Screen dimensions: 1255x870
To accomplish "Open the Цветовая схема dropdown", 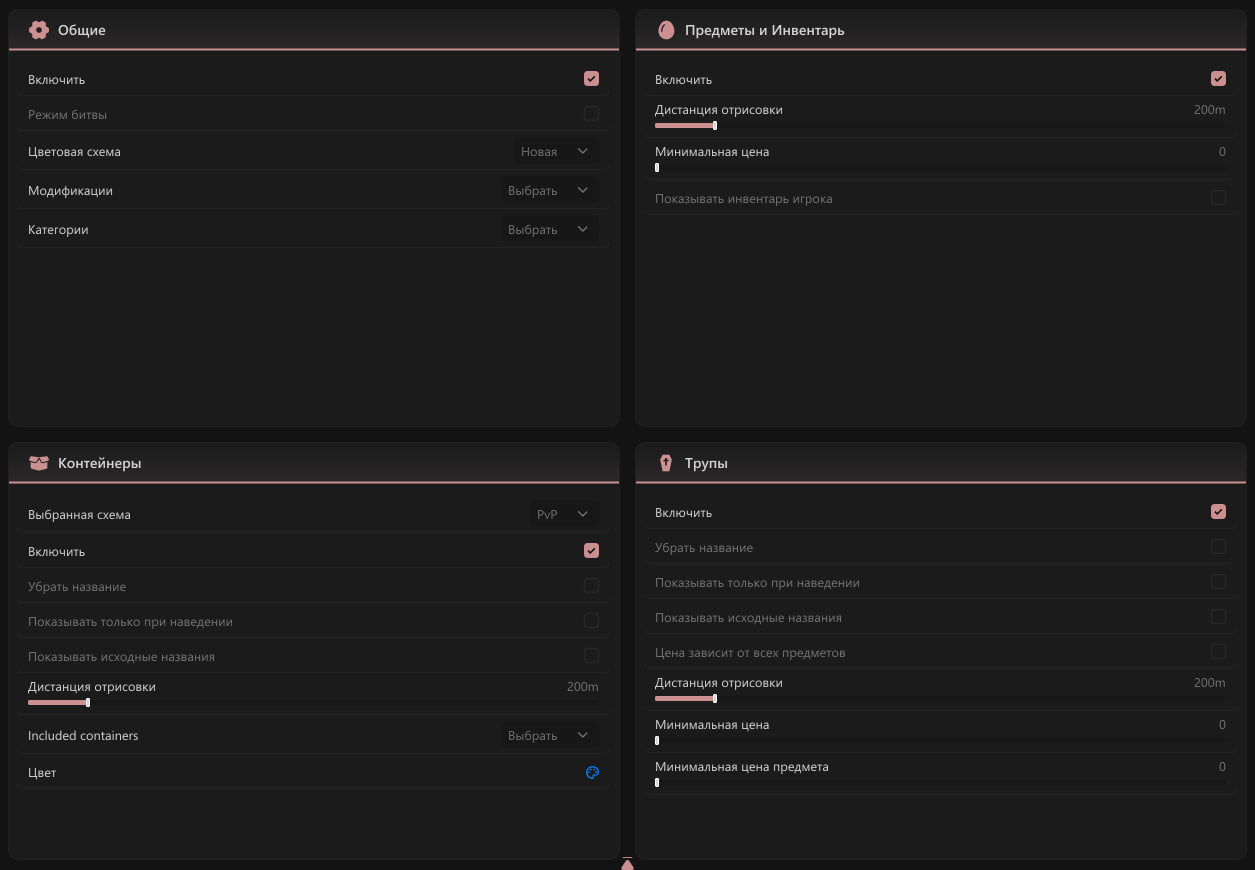I will tap(556, 151).
